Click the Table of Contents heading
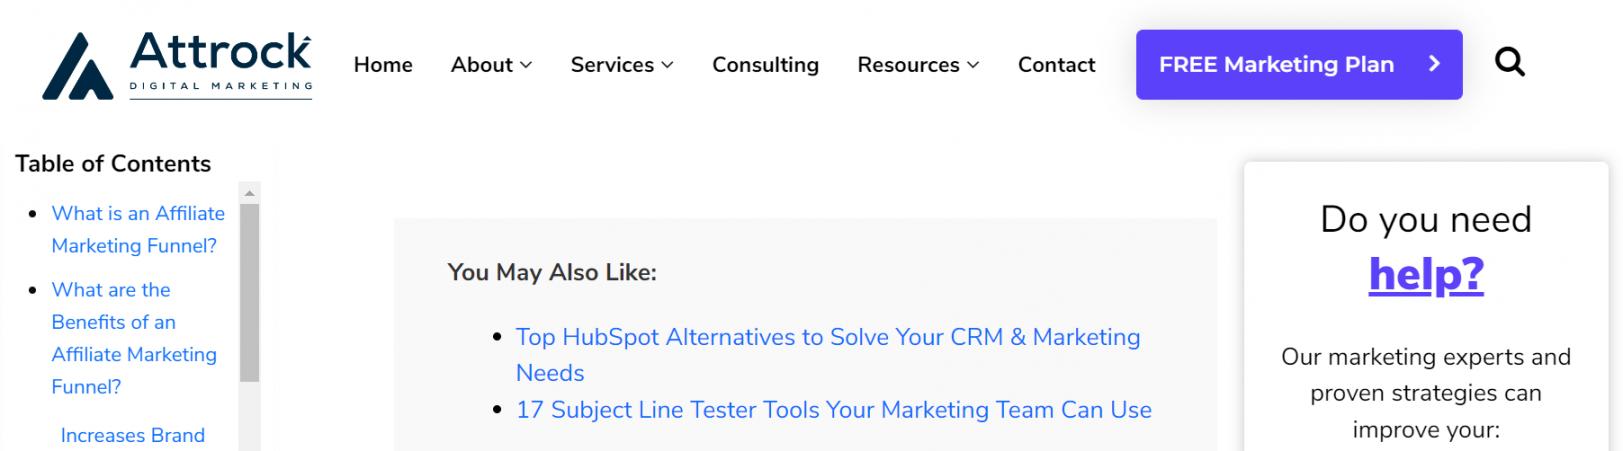This screenshot has width=1623, height=451. coord(113,164)
